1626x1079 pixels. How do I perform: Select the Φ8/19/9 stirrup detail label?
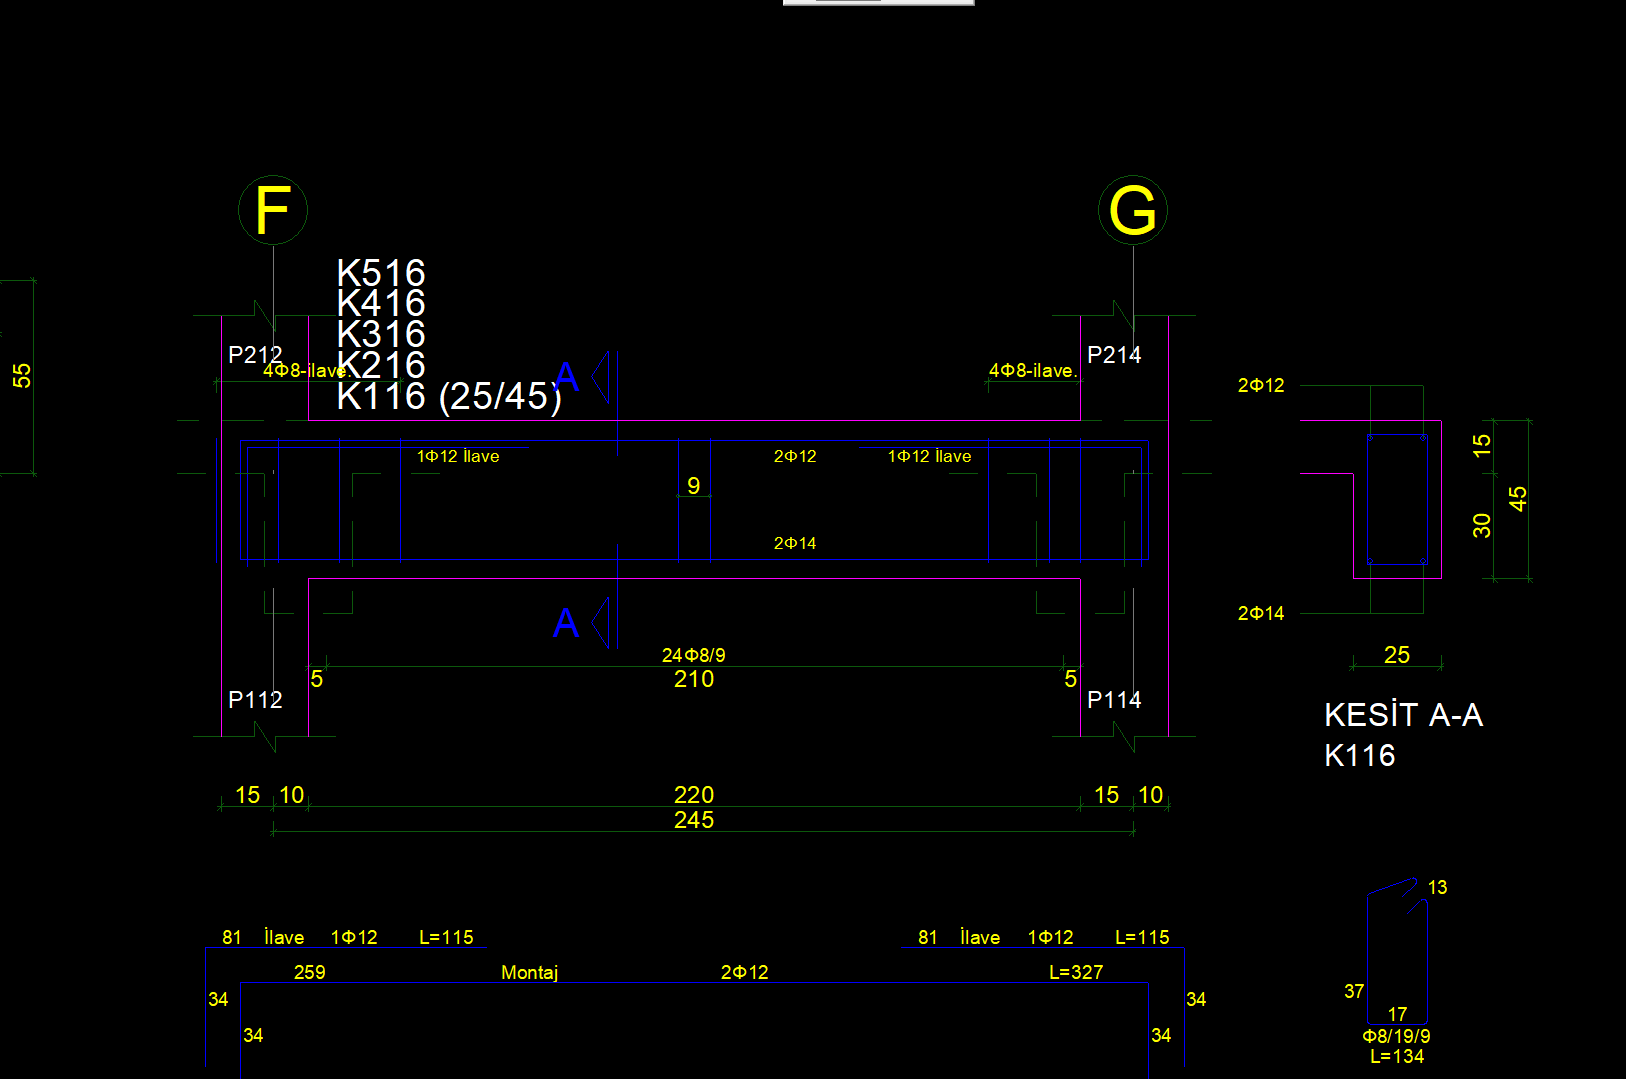point(1396,1036)
